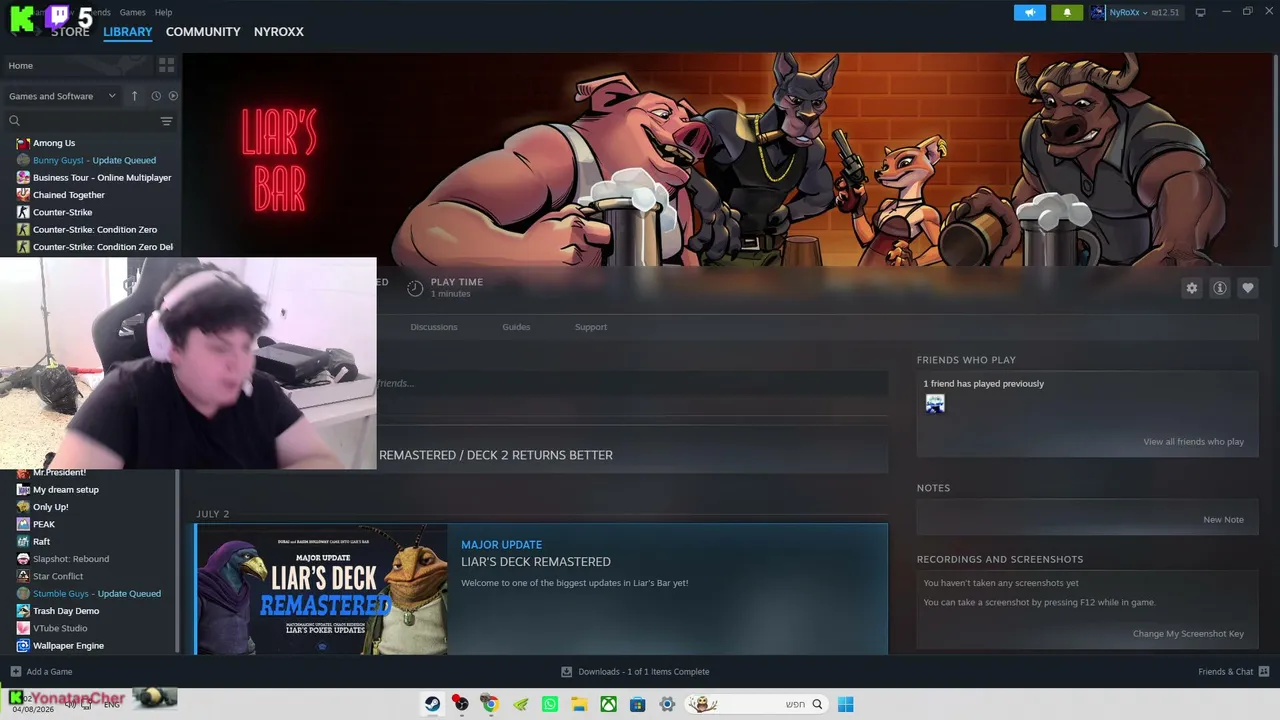
Task: Click the Friends & Chat icon
Action: pyautogui.click(x=1263, y=672)
